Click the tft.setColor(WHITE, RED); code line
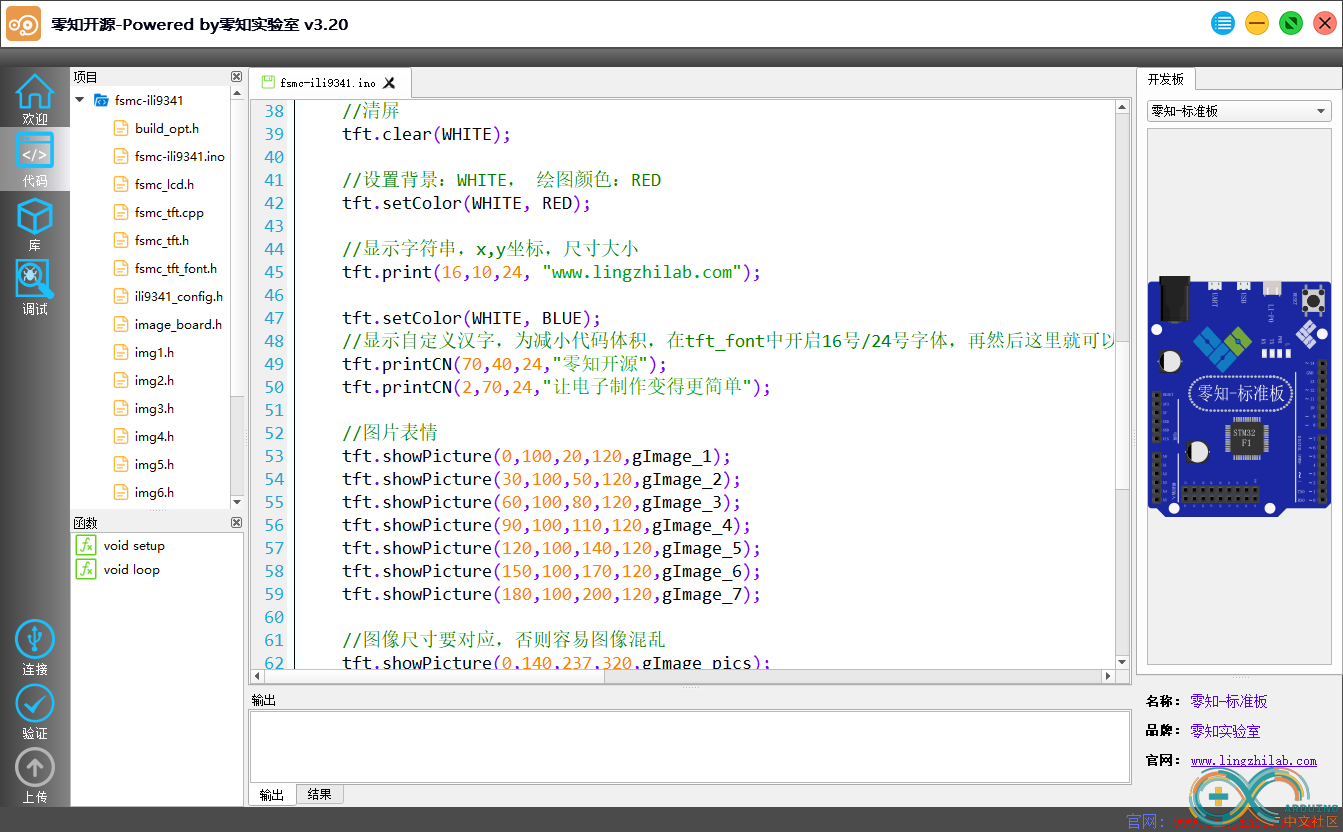 [x=467, y=203]
